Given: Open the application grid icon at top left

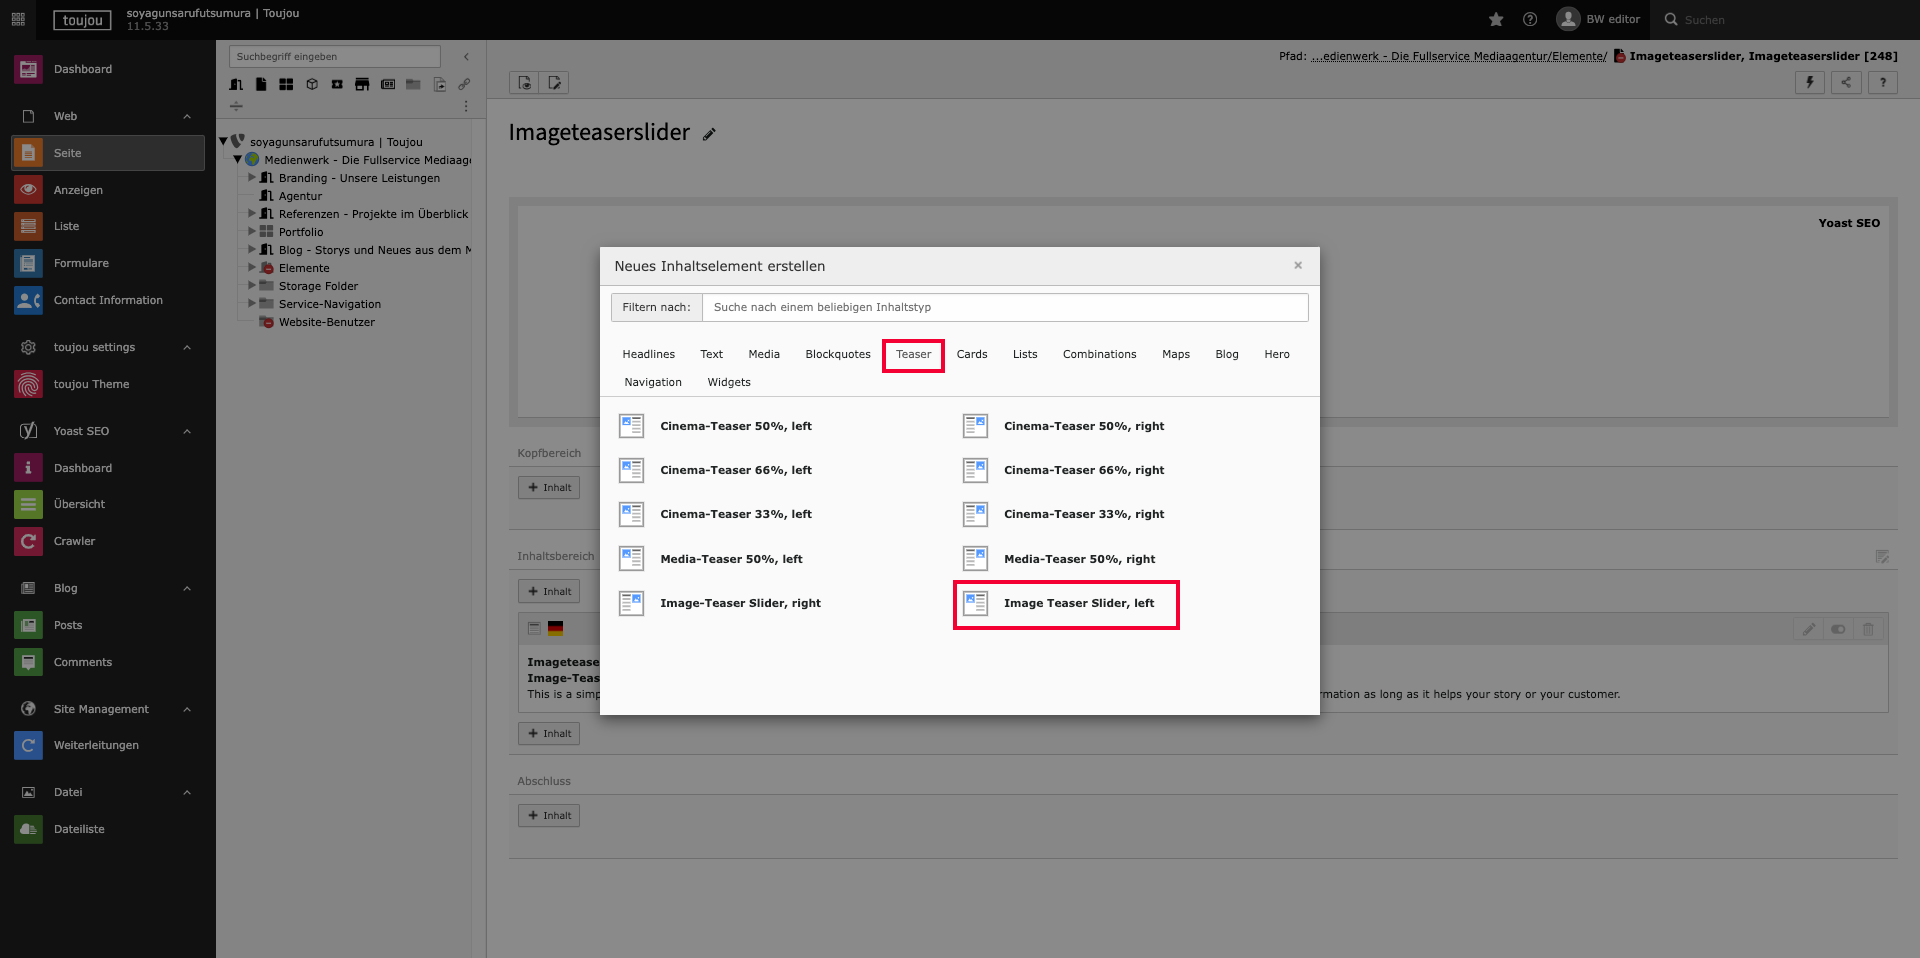Looking at the screenshot, I should coord(18,20).
